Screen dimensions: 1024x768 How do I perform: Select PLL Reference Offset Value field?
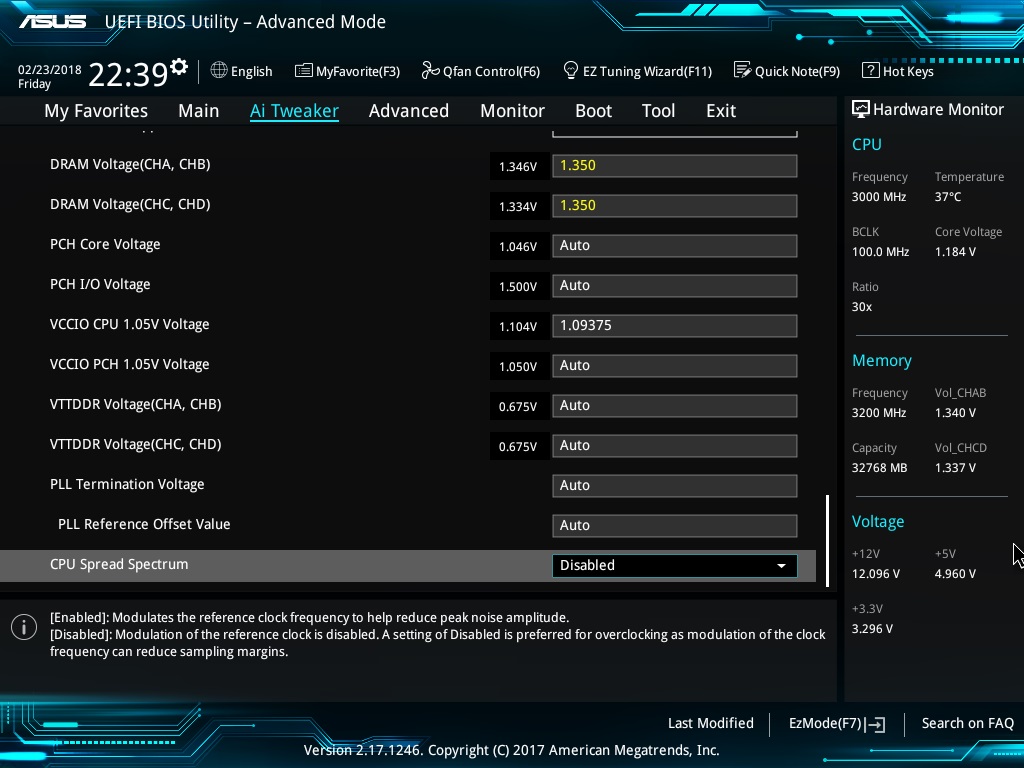pos(675,526)
